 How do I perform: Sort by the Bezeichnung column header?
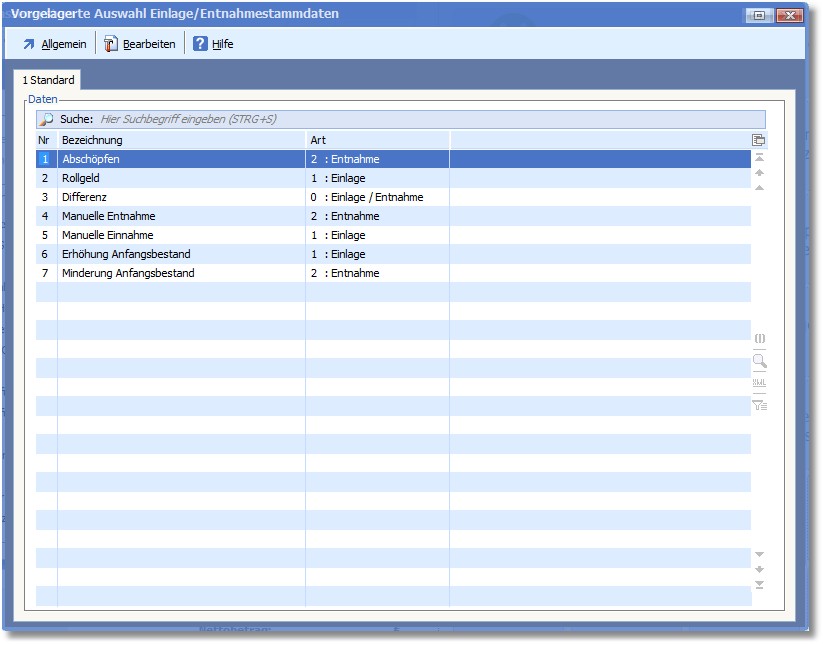coord(180,140)
